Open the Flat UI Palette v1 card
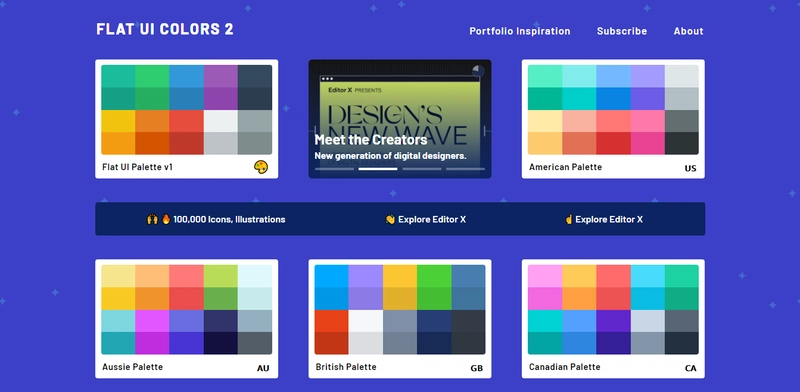This screenshot has height=392, width=800. [187, 119]
